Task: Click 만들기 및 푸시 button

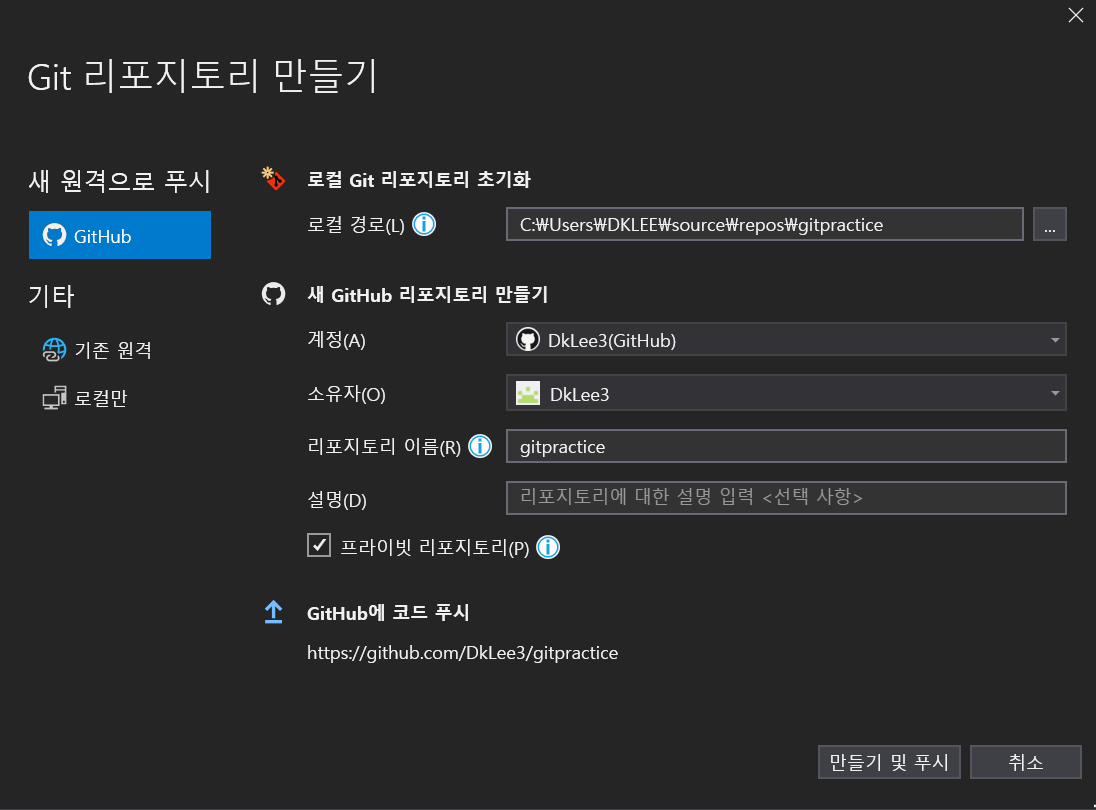Action: [889, 762]
